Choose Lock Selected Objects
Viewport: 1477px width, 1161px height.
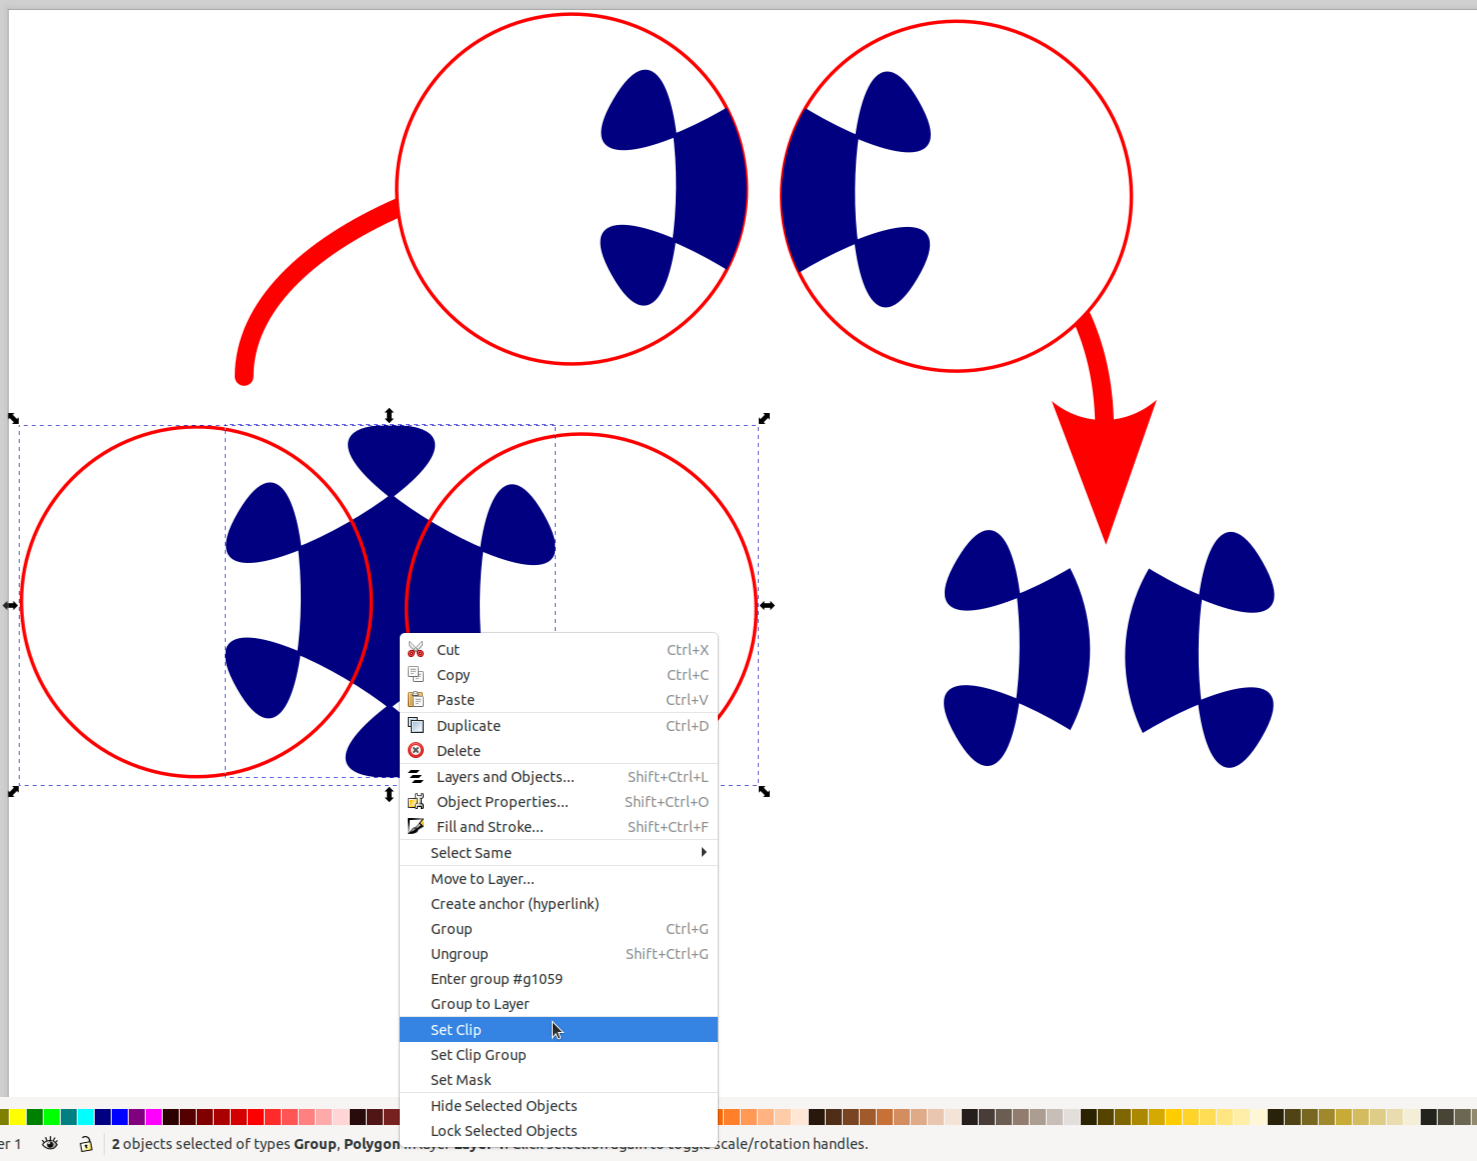[558, 1131]
